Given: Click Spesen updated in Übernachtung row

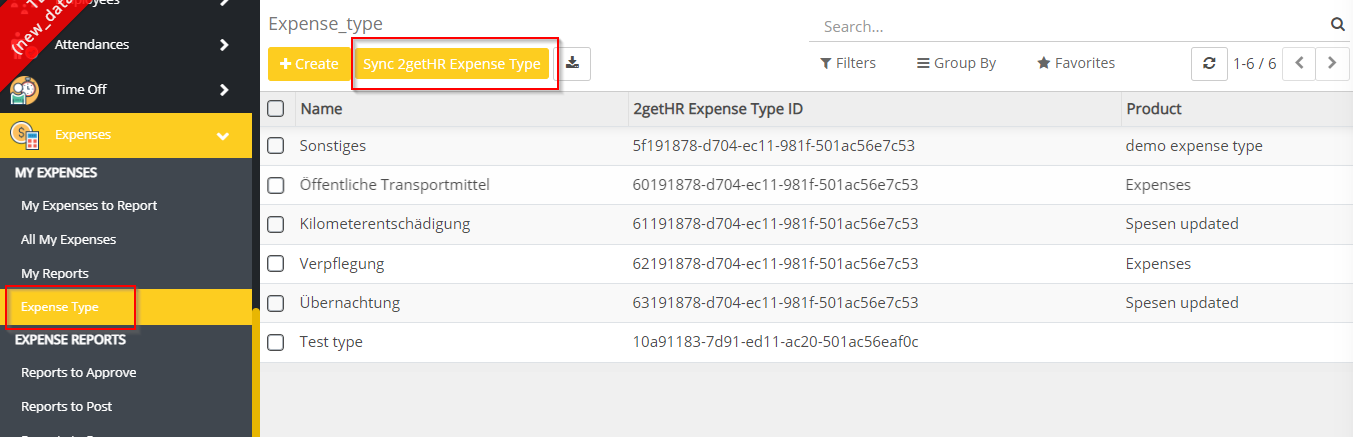Looking at the screenshot, I should coord(1182,303).
